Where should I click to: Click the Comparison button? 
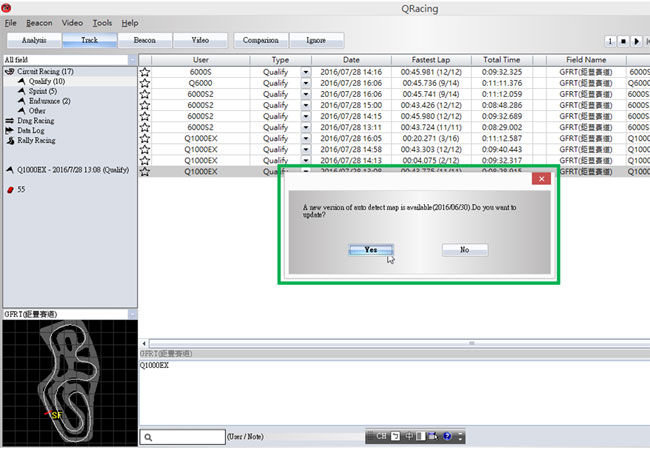click(261, 40)
